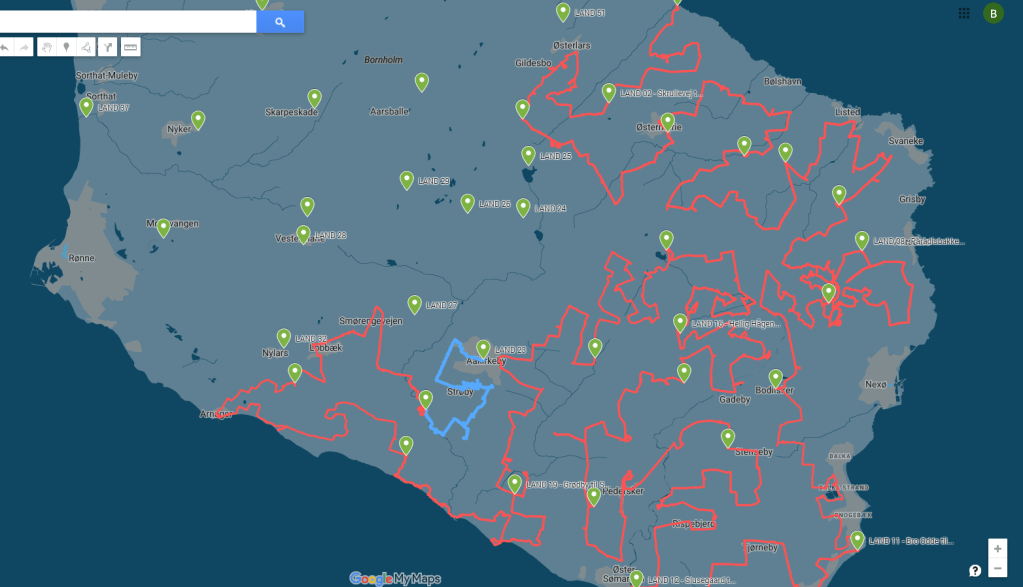Image resolution: width=1023 pixels, height=587 pixels.
Task: Select the LAND 27 marker pin
Action: (x=415, y=303)
